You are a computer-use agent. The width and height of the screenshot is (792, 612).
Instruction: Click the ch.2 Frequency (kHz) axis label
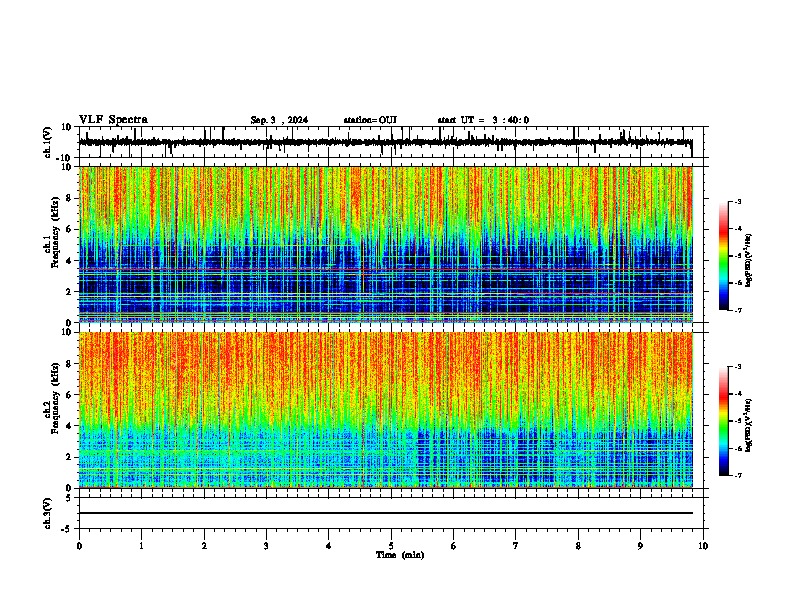(x=52, y=398)
